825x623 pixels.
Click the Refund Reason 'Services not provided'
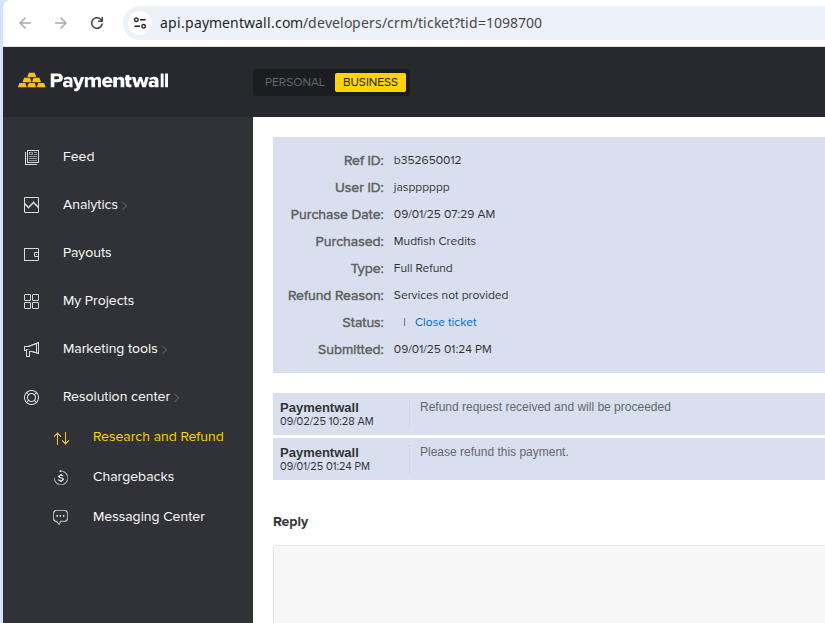tap(451, 295)
